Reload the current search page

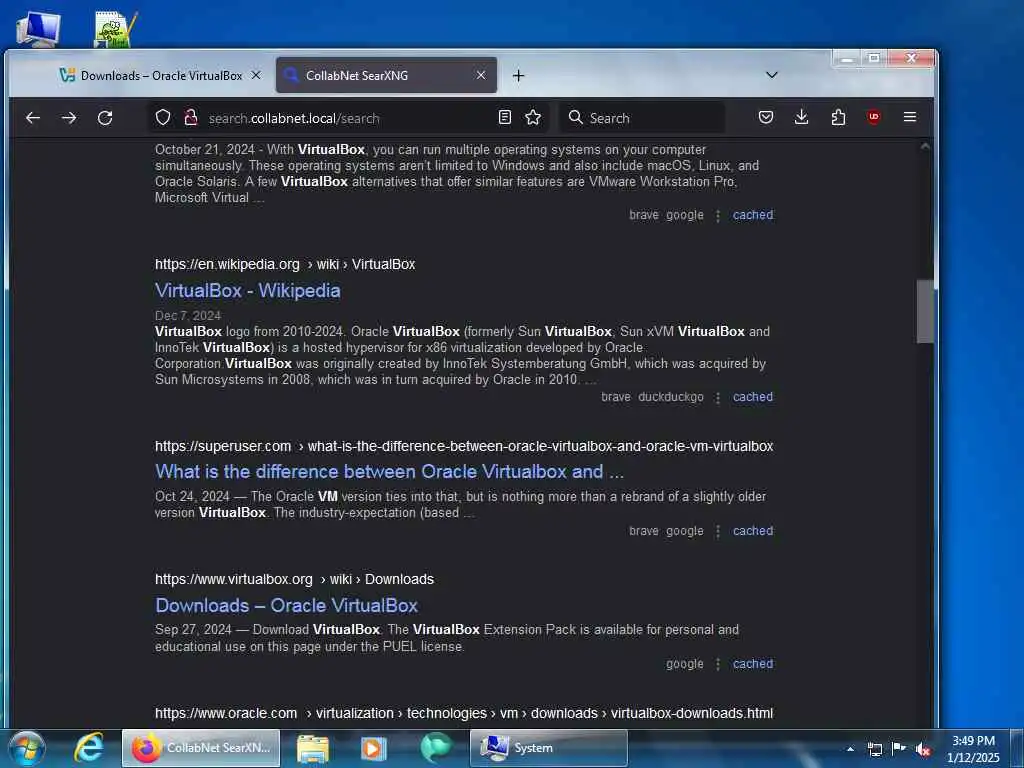pyautogui.click(x=105, y=118)
